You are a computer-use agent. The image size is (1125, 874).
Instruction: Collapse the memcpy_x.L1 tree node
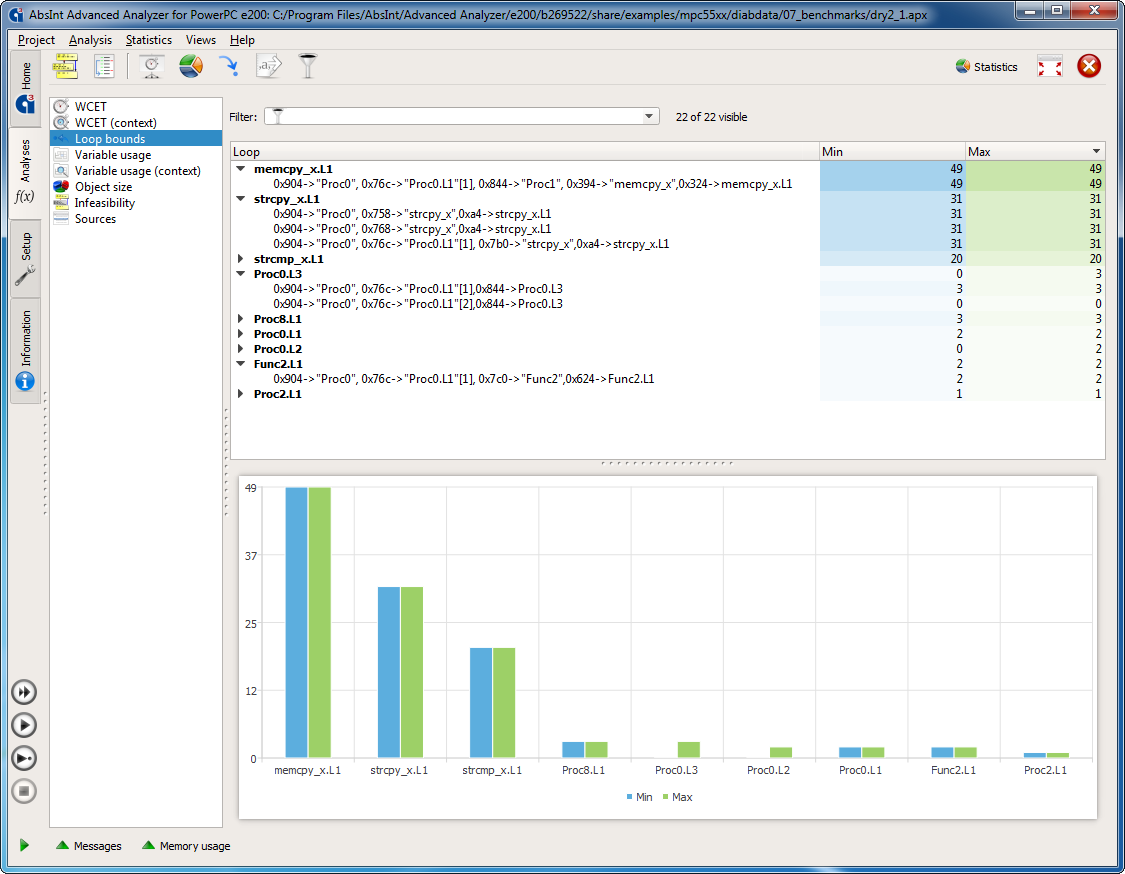pos(241,169)
